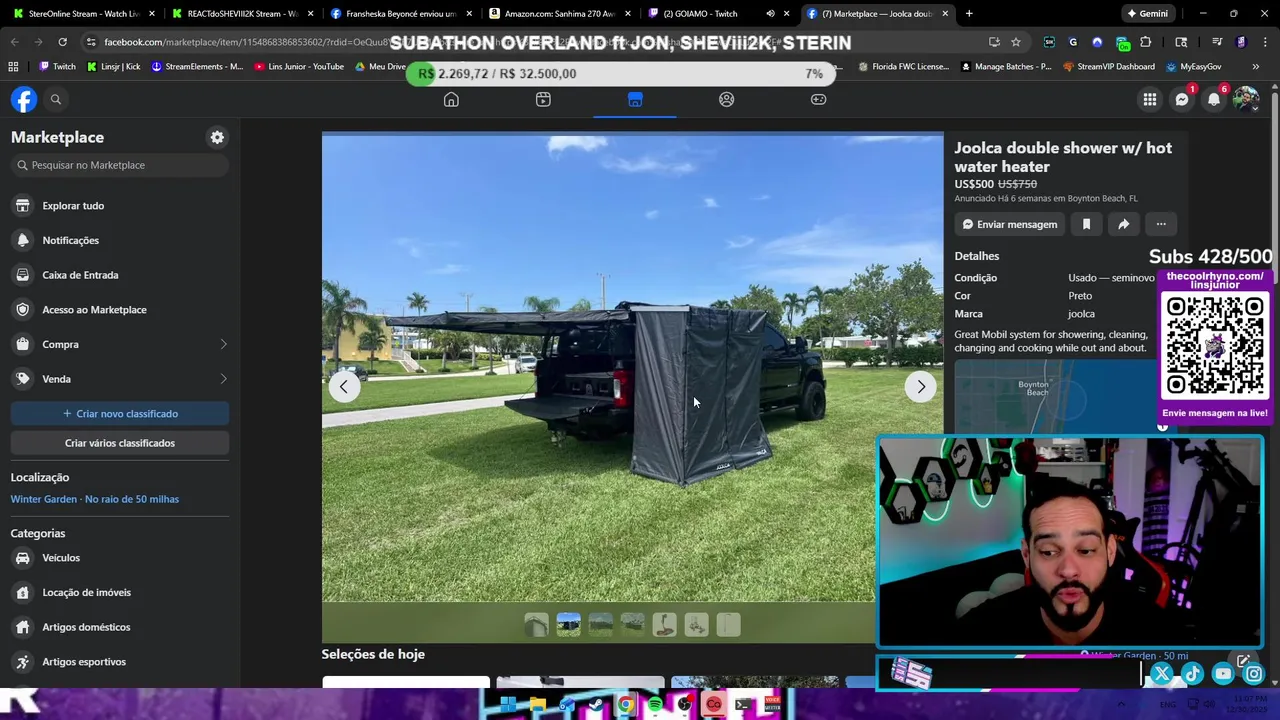Open Veículos category
The height and width of the screenshot is (720, 1280).
(x=120, y=558)
